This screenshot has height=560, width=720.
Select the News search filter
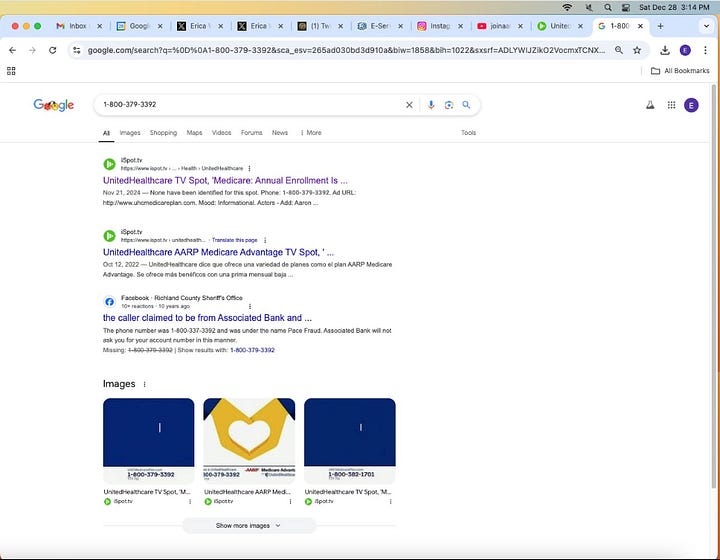point(280,133)
